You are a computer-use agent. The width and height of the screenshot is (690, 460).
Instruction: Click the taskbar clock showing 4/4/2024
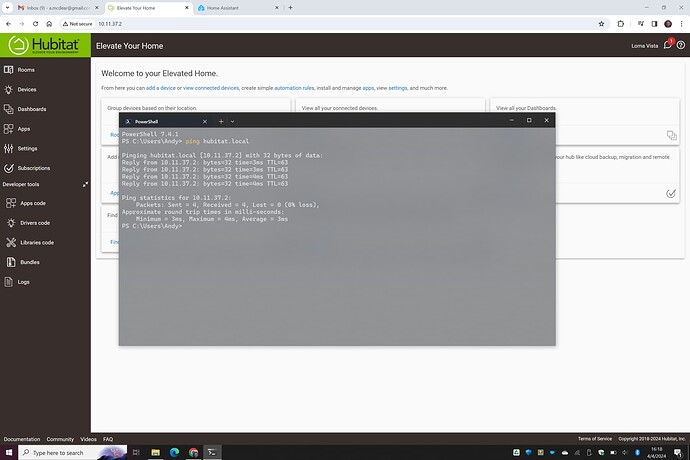pyautogui.click(x=657, y=453)
